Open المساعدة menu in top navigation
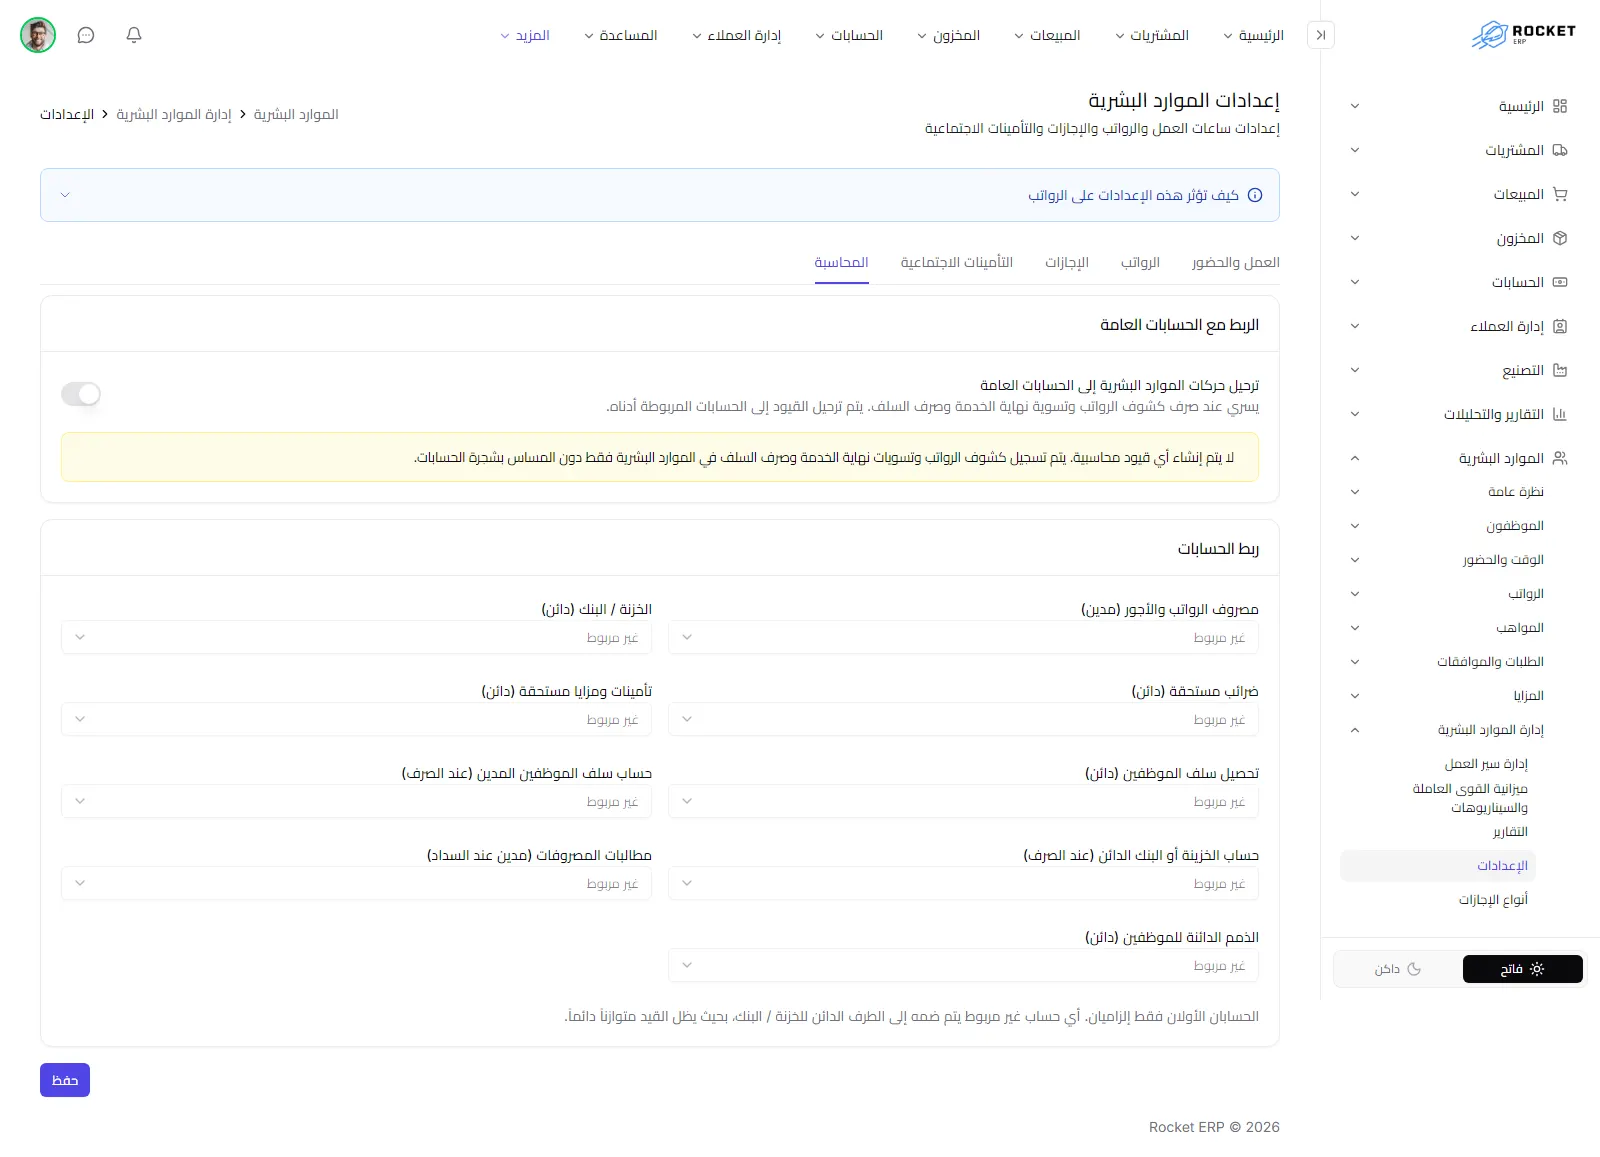Viewport: 1600px width, 1157px height. coord(621,35)
